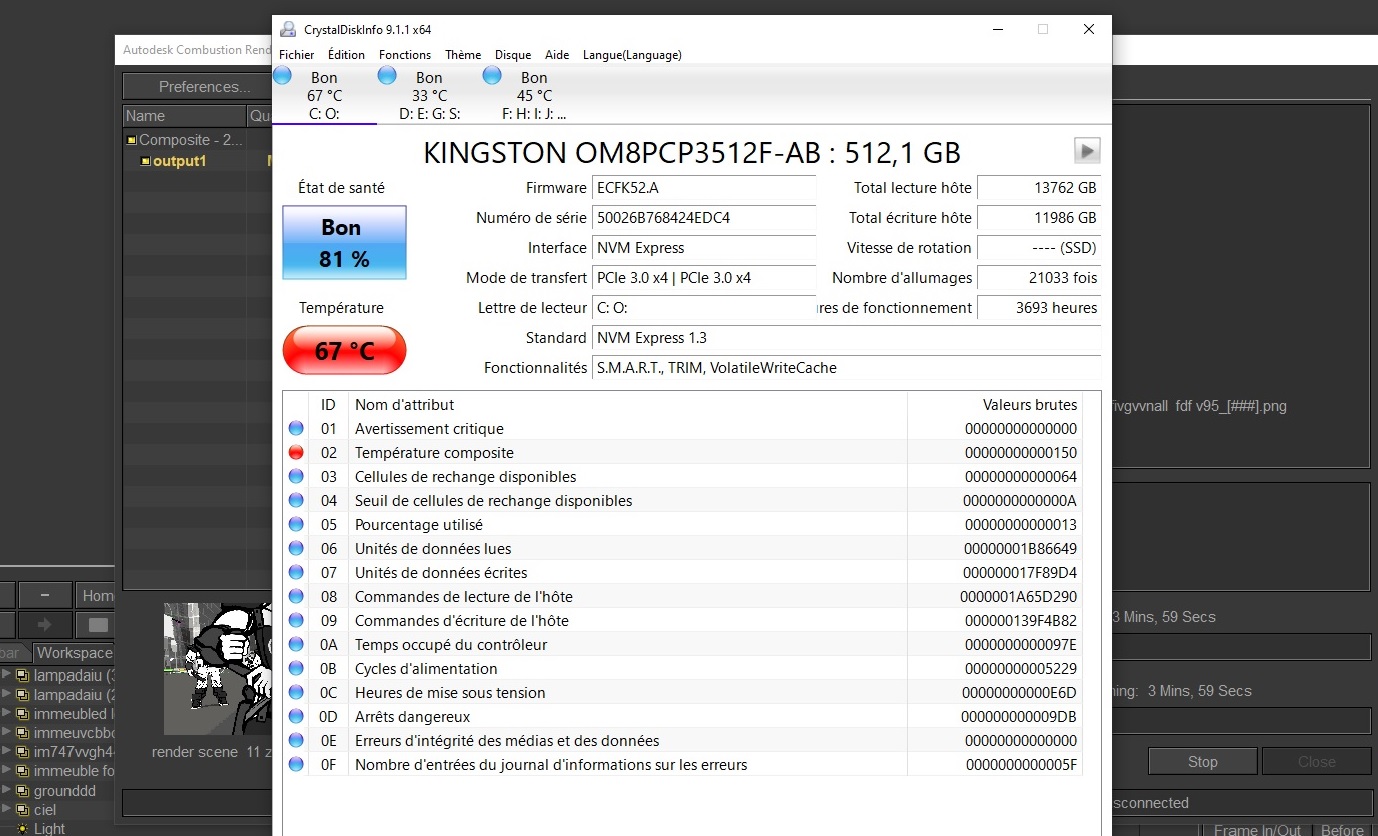The height and width of the screenshot is (836, 1378).
Task: Click the red 67 °C temperature indicator
Action: point(344,351)
